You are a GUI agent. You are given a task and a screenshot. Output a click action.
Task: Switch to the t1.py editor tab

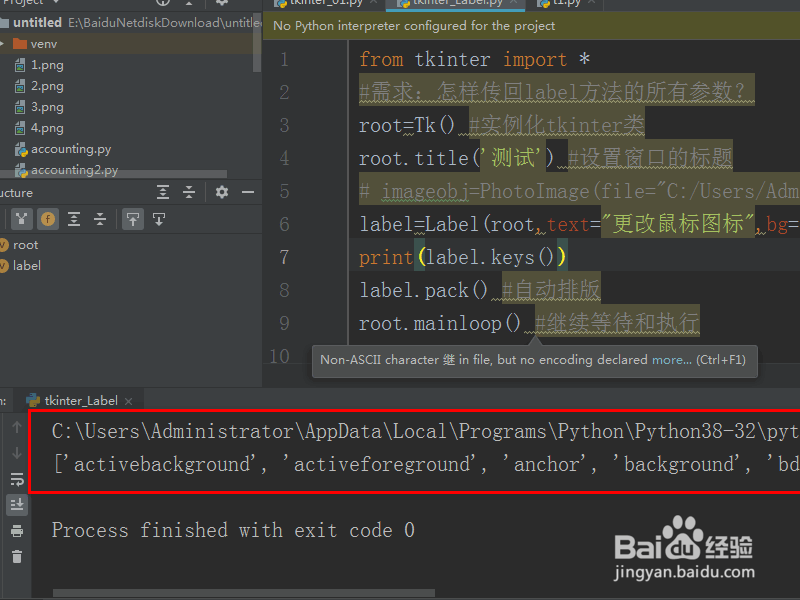click(565, 4)
